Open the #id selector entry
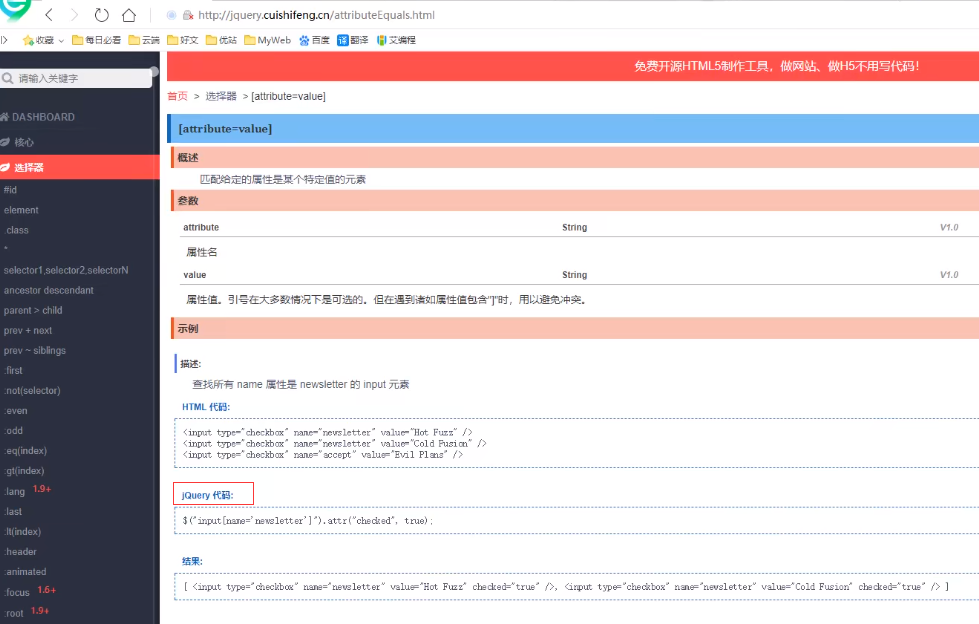The image size is (979, 624). point(11,190)
